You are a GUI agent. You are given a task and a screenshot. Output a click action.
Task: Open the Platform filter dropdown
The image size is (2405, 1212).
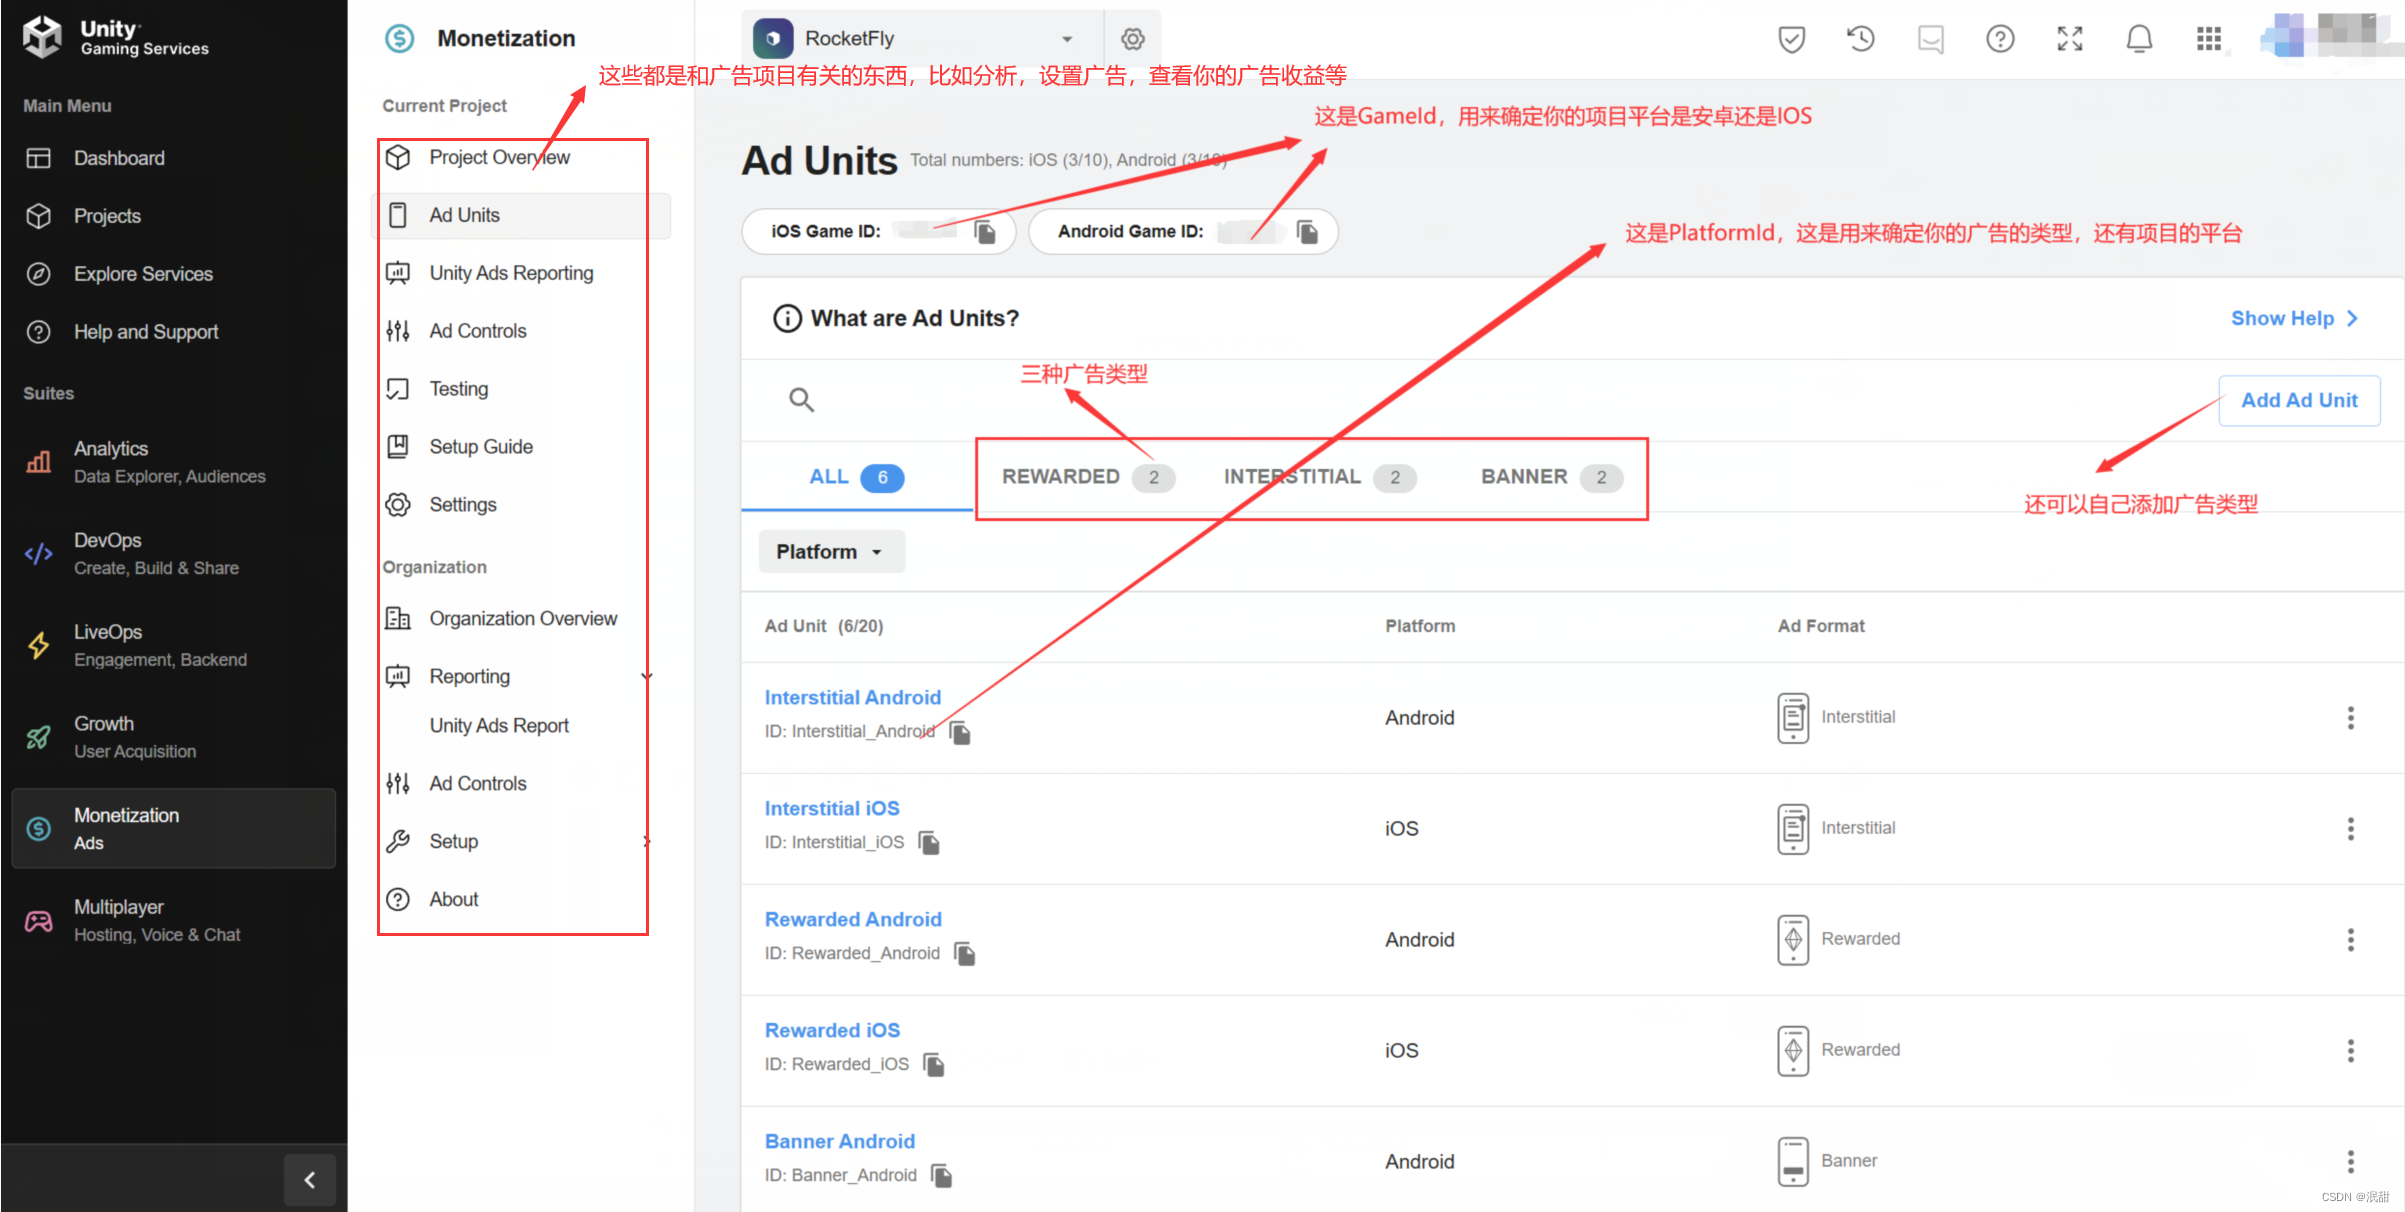pos(831,551)
